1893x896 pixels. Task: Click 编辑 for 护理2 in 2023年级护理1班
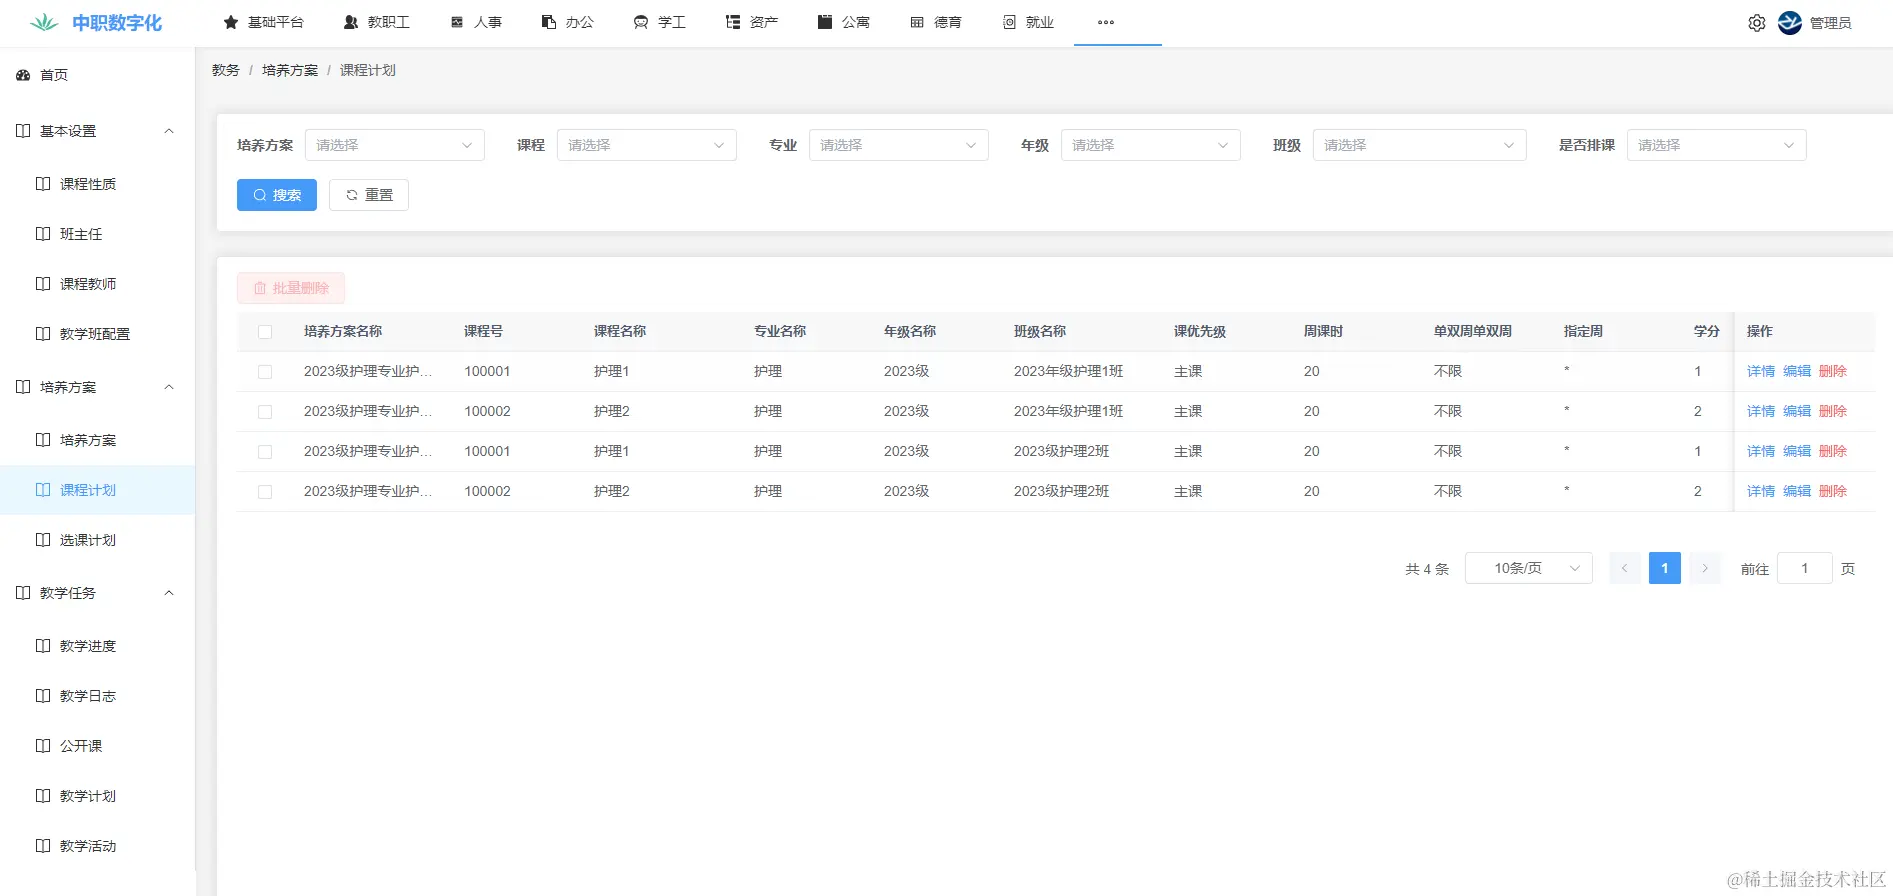click(x=1797, y=411)
